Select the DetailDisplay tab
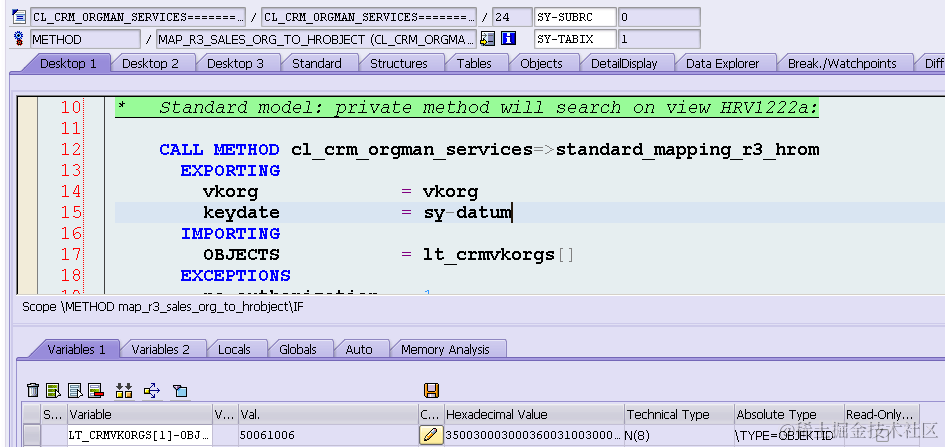945x447 pixels. [624, 63]
